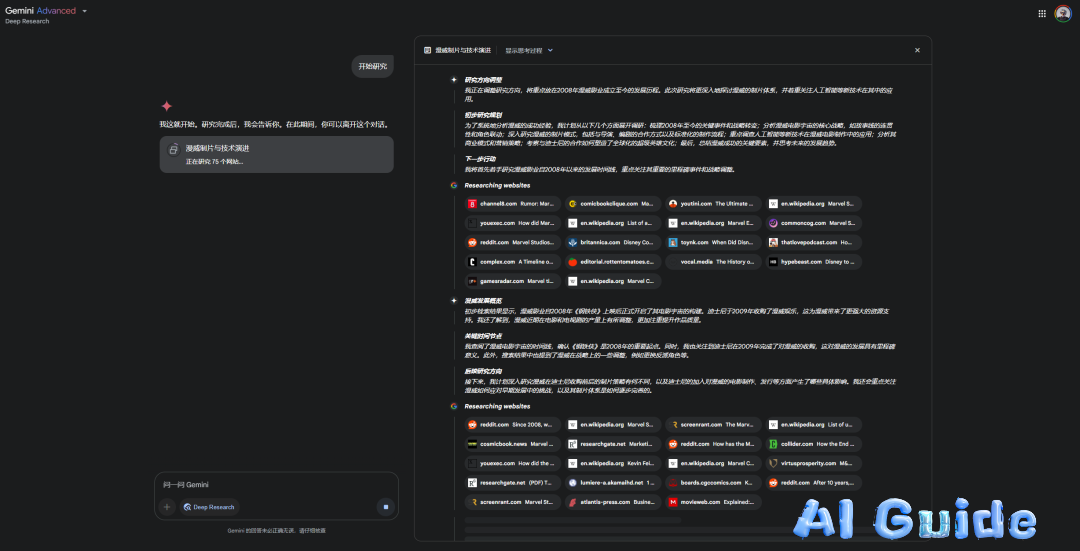1080x551 pixels.
Task: Click the 开始研究 message bubble
Action: (x=373, y=66)
